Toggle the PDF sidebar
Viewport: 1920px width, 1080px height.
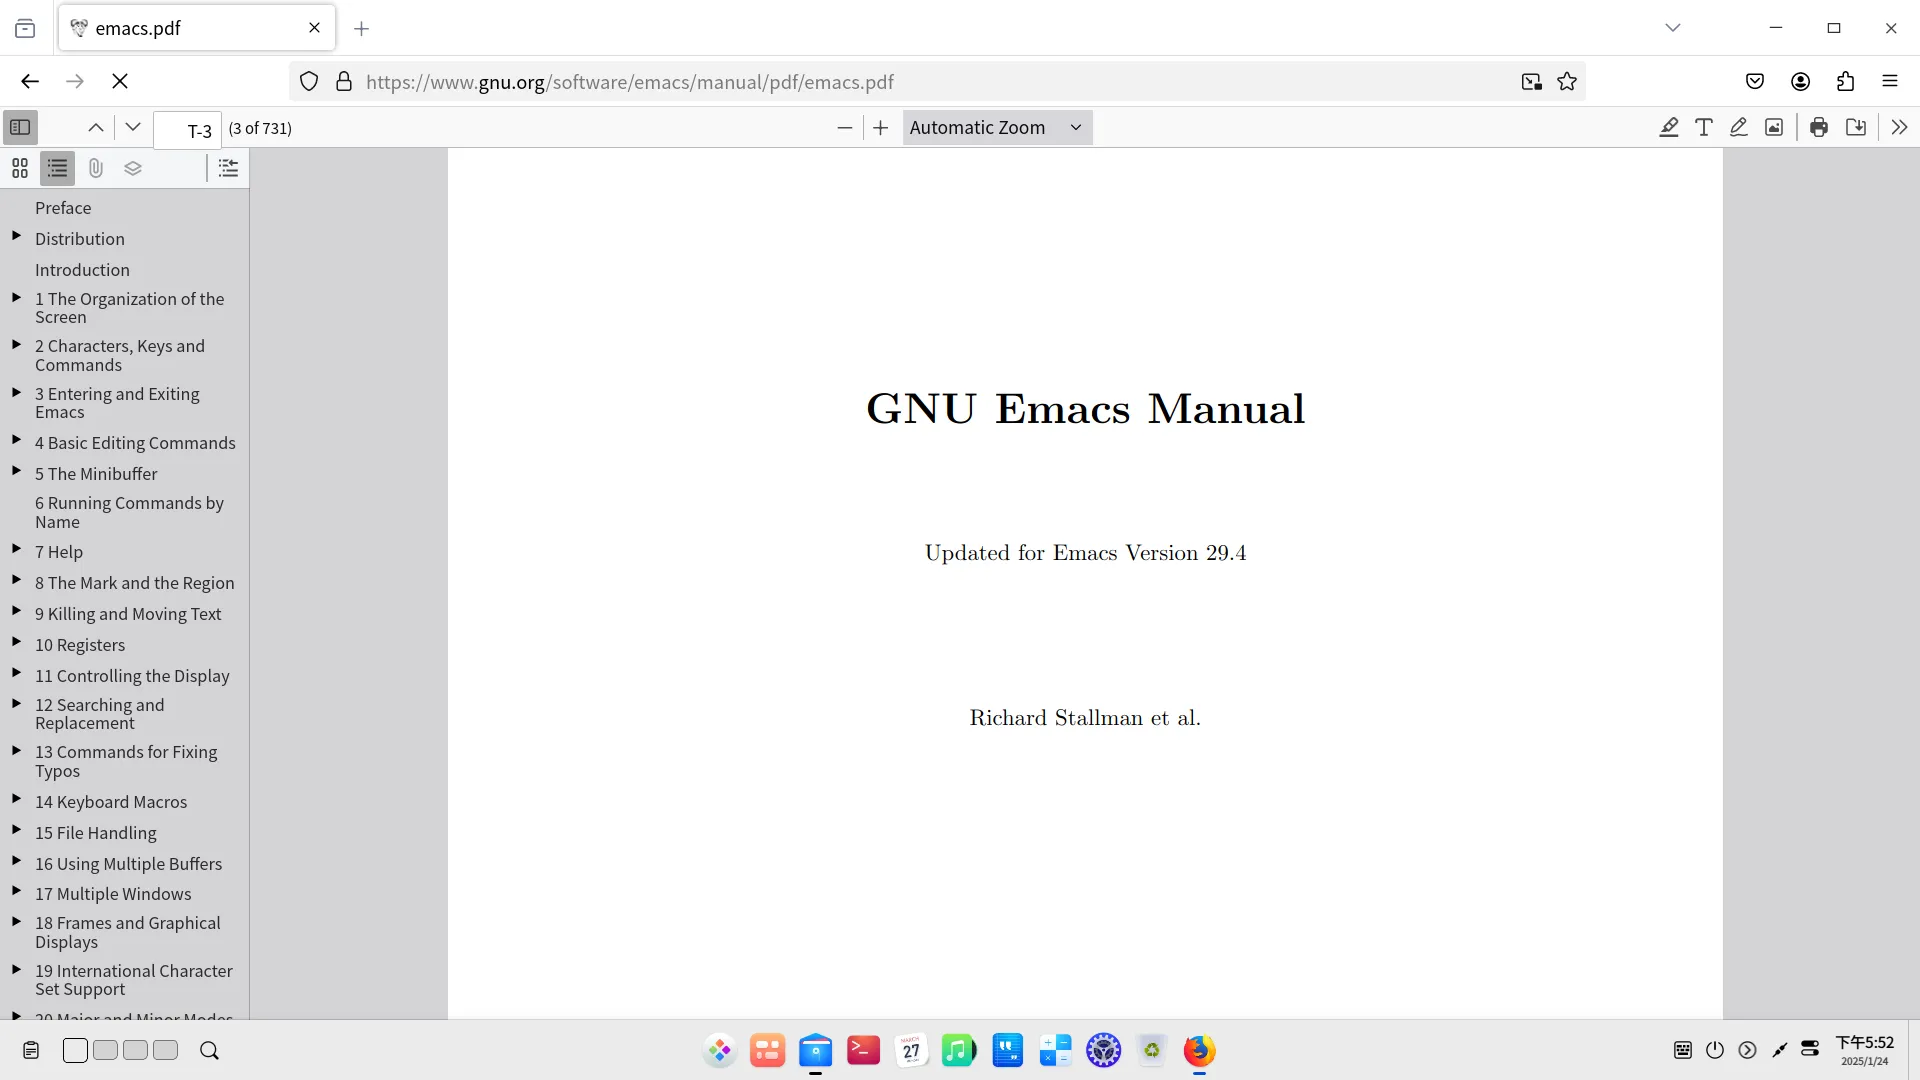(x=20, y=127)
